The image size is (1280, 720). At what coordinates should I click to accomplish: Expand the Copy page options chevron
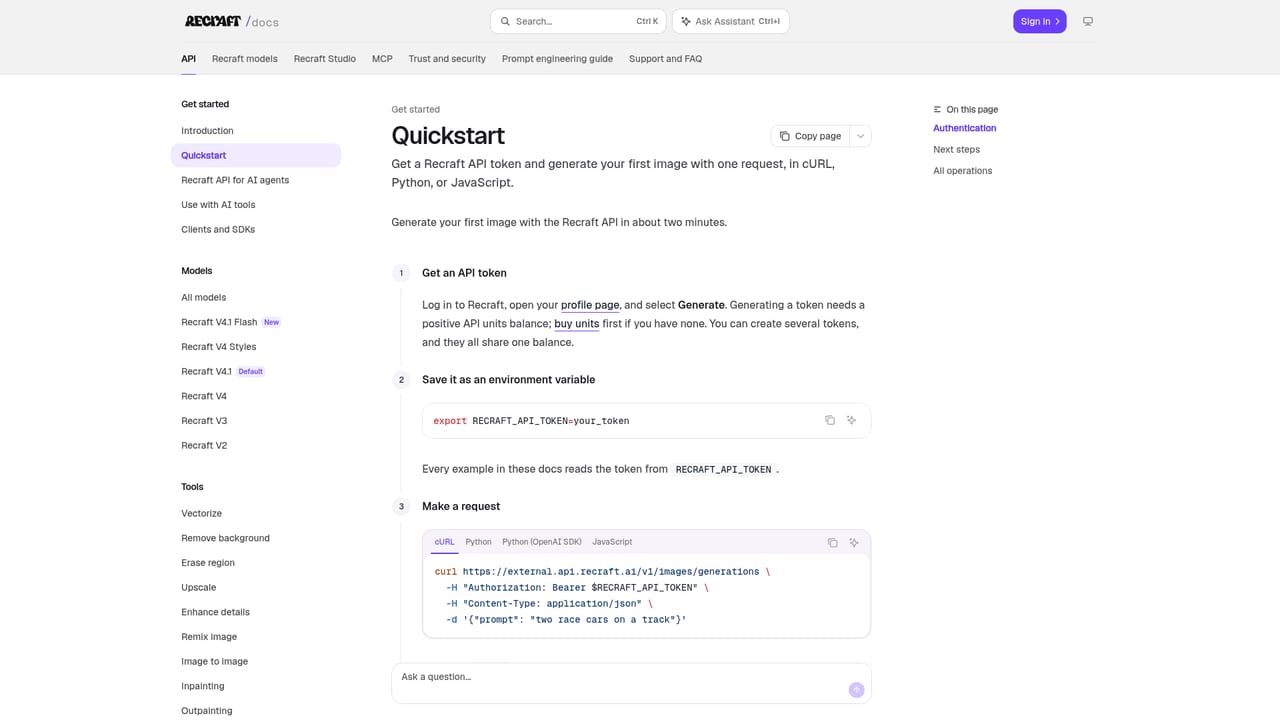coord(860,136)
